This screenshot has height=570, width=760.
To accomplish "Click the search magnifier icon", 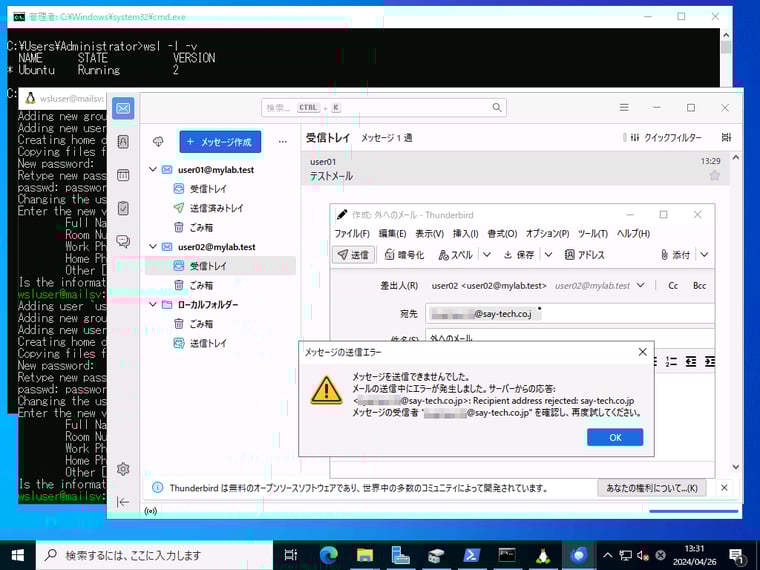I will click(x=497, y=108).
